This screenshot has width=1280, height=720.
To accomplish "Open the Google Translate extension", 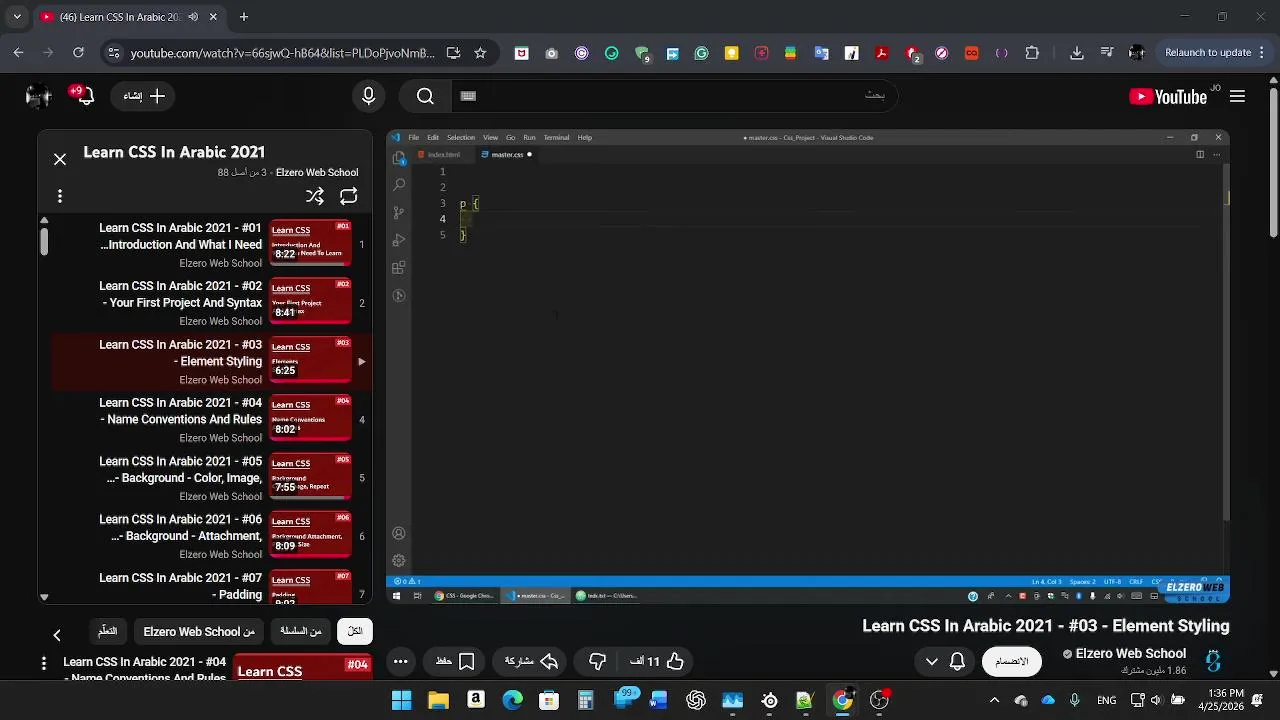I will (822, 53).
